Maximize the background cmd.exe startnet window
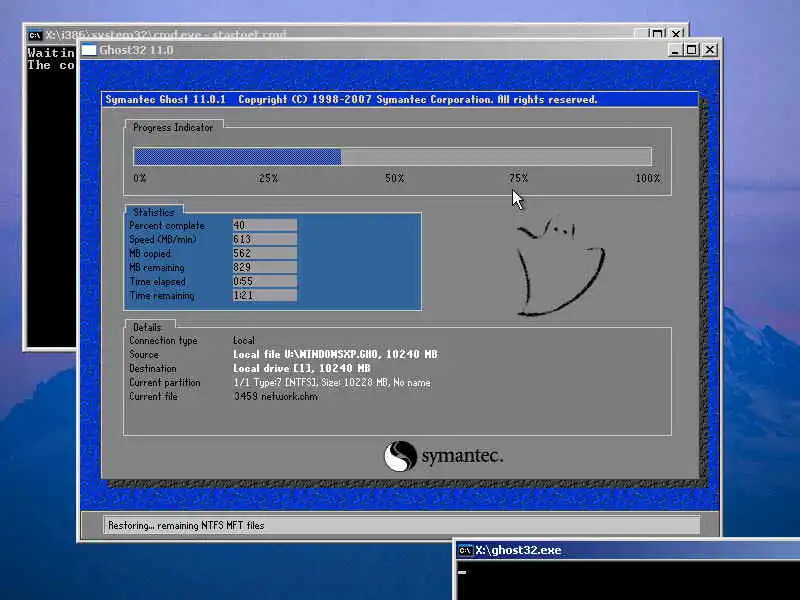Screen dimensions: 800x600 (658, 34)
